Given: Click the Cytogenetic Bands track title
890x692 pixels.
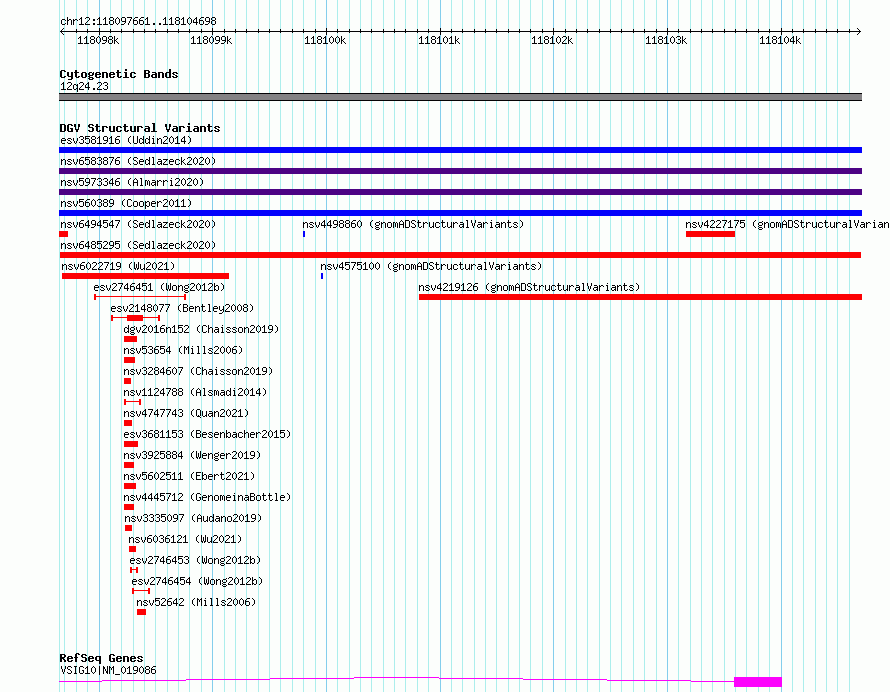Looking at the screenshot, I should [119, 74].
